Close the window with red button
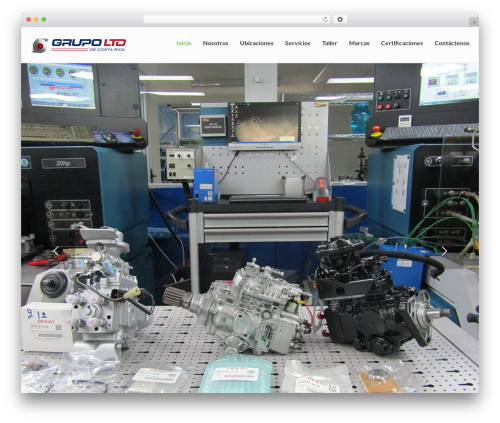The width and height of the screenshot is (500, 423). coord(29,19)
